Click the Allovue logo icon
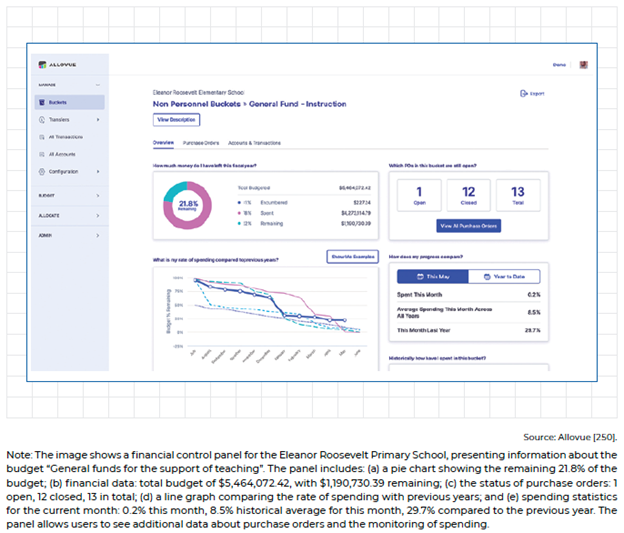Image resolution: width=624 pixels, height=533 pixels. point(41,65)
